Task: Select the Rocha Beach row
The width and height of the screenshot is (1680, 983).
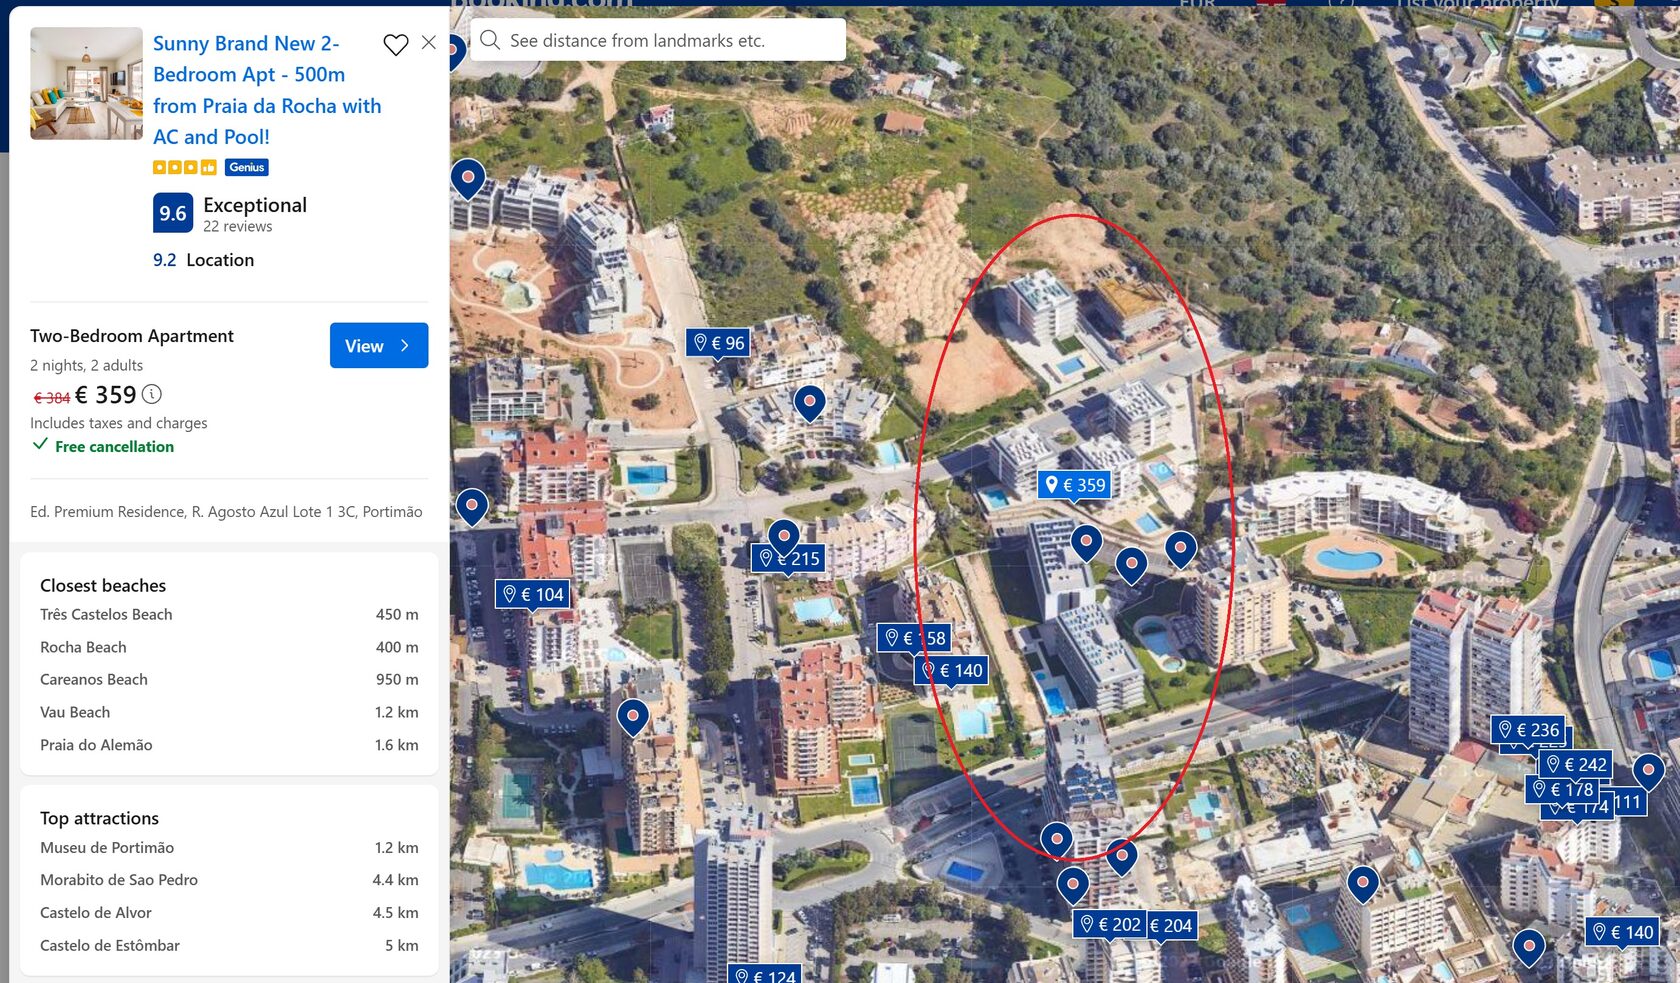Action: 229,647
